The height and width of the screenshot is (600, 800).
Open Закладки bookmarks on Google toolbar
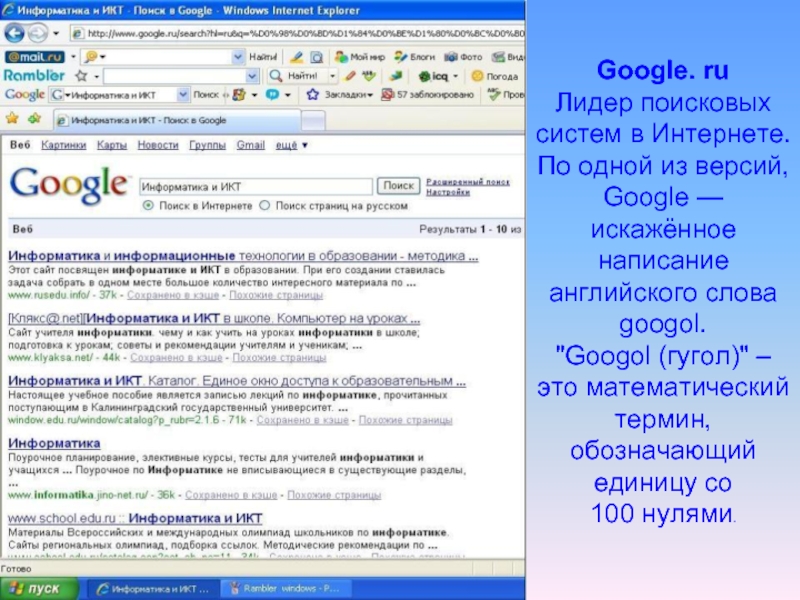[x=340, y=94]
